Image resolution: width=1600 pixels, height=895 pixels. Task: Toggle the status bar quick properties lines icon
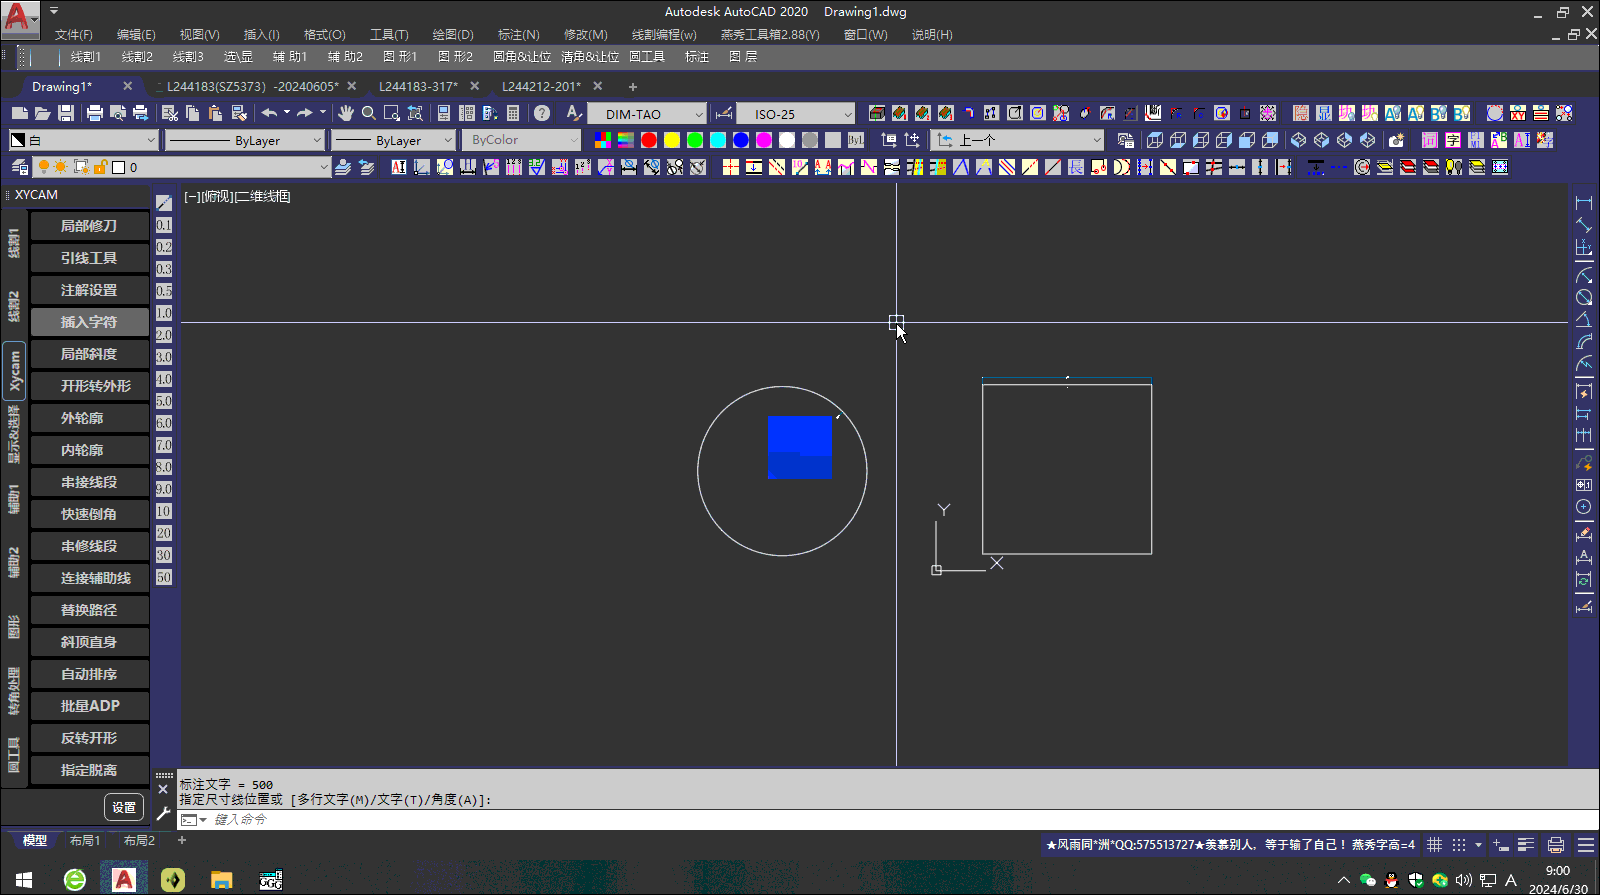pos(1526,845)
